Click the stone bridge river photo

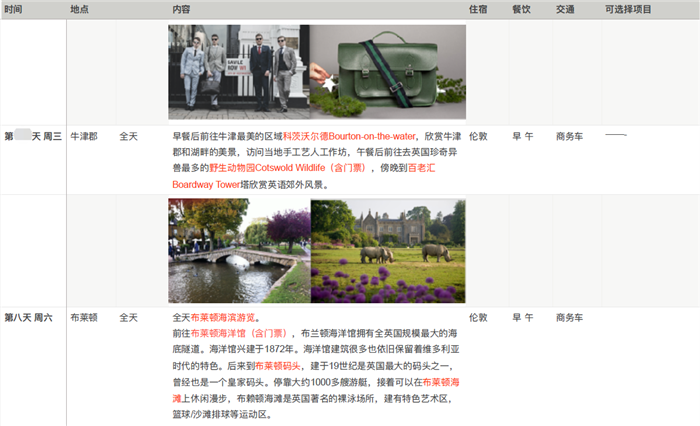[x=238, y=251]
